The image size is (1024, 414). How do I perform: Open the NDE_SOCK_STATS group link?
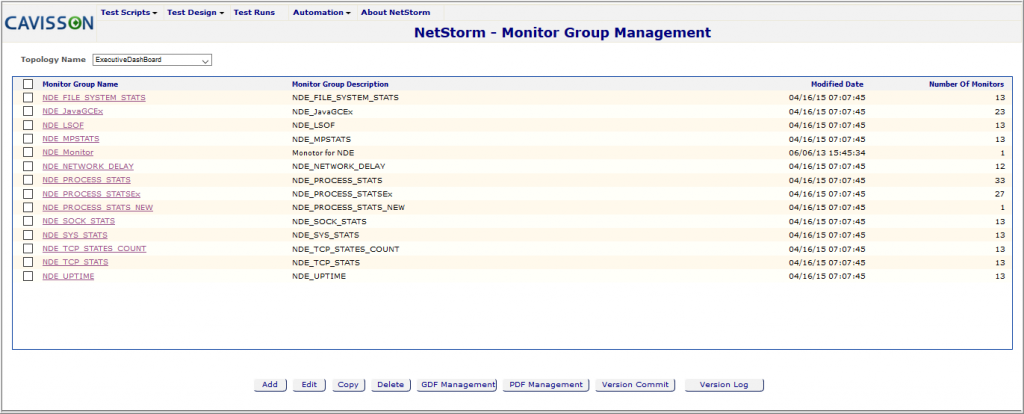(x=79, y=221)
